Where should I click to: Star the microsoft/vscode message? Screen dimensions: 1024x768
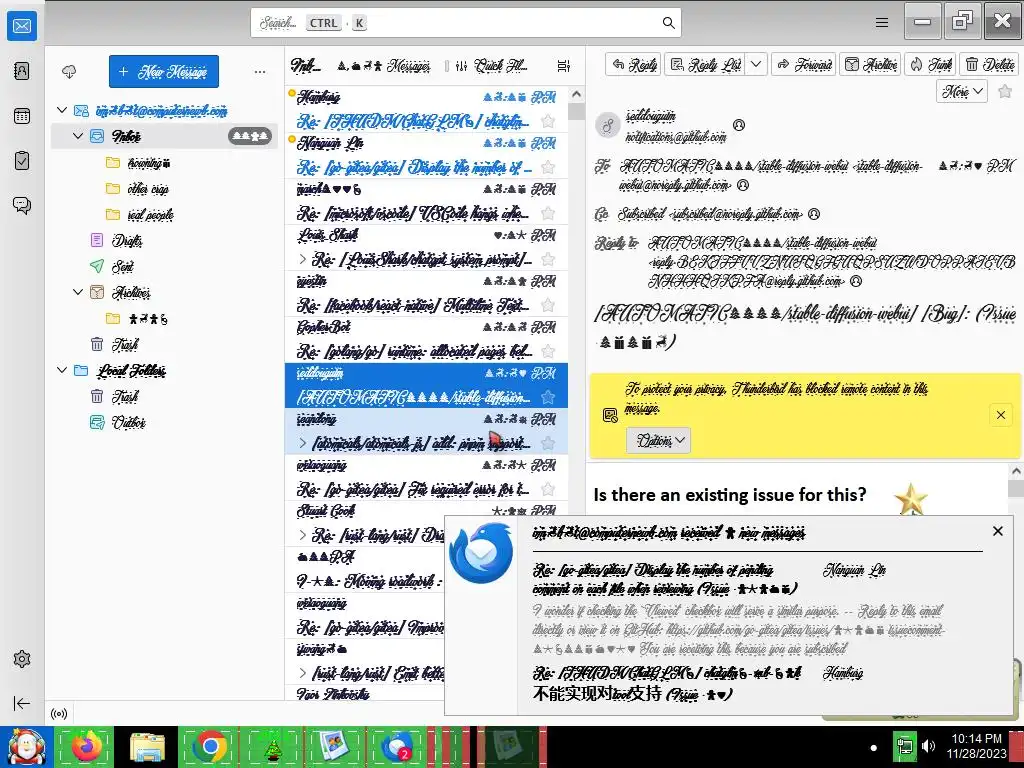click(548, 213)
